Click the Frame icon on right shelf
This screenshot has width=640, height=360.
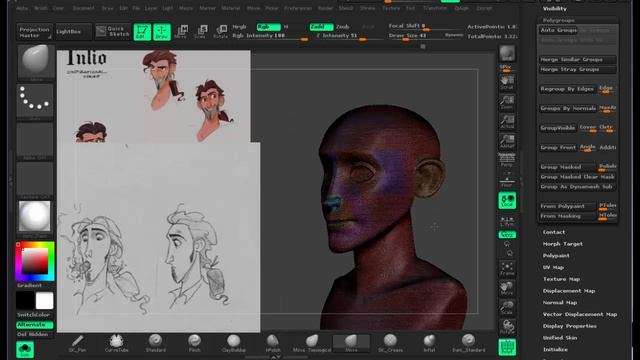pos(507,269)
